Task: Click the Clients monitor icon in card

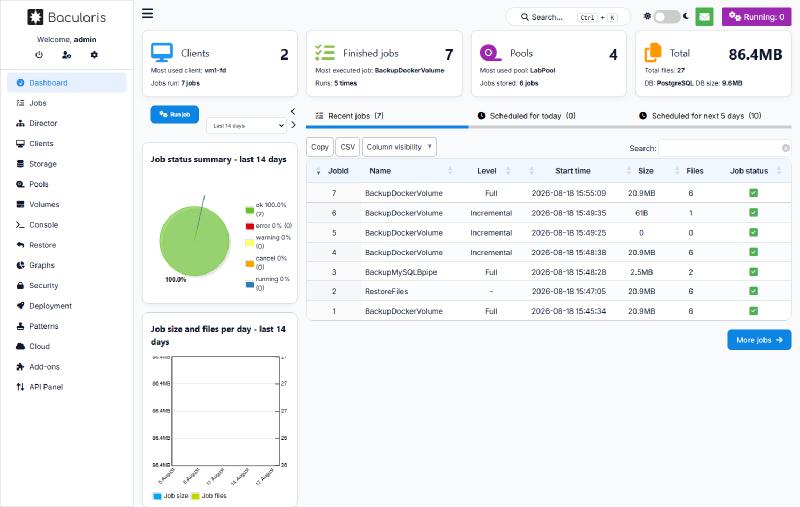Action: [x=162, y=53]
